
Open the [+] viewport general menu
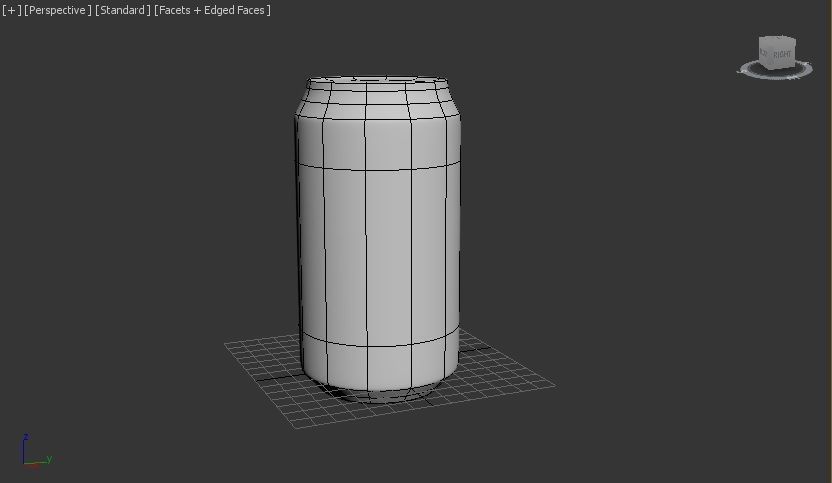click(x=12, y=10)
